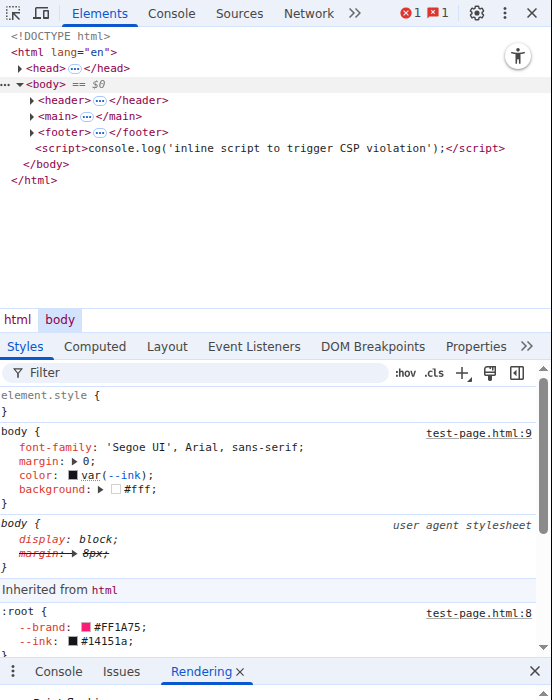Click the accessibility tree toggle button
Viewport: 552px width, 700px height.
point(518,57)
